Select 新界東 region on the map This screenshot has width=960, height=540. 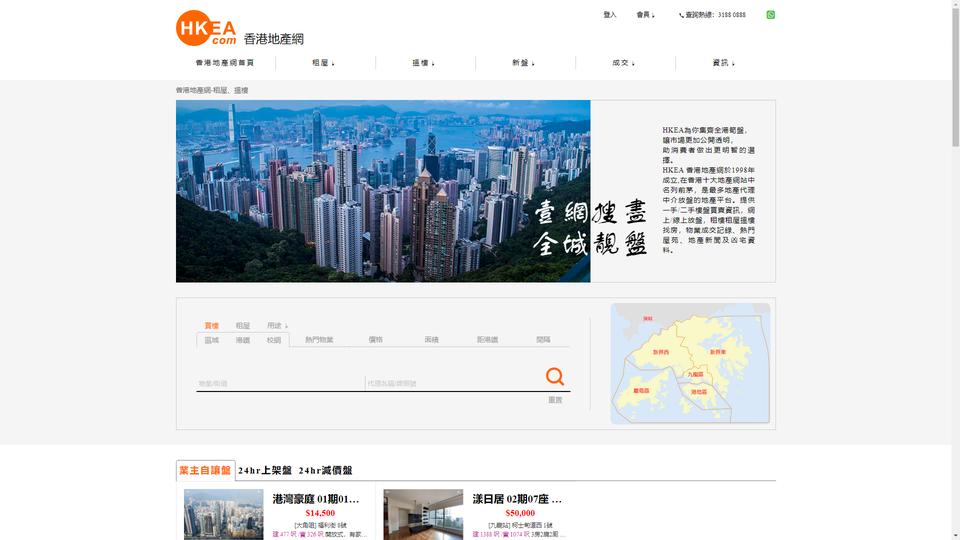pos(718,352)
